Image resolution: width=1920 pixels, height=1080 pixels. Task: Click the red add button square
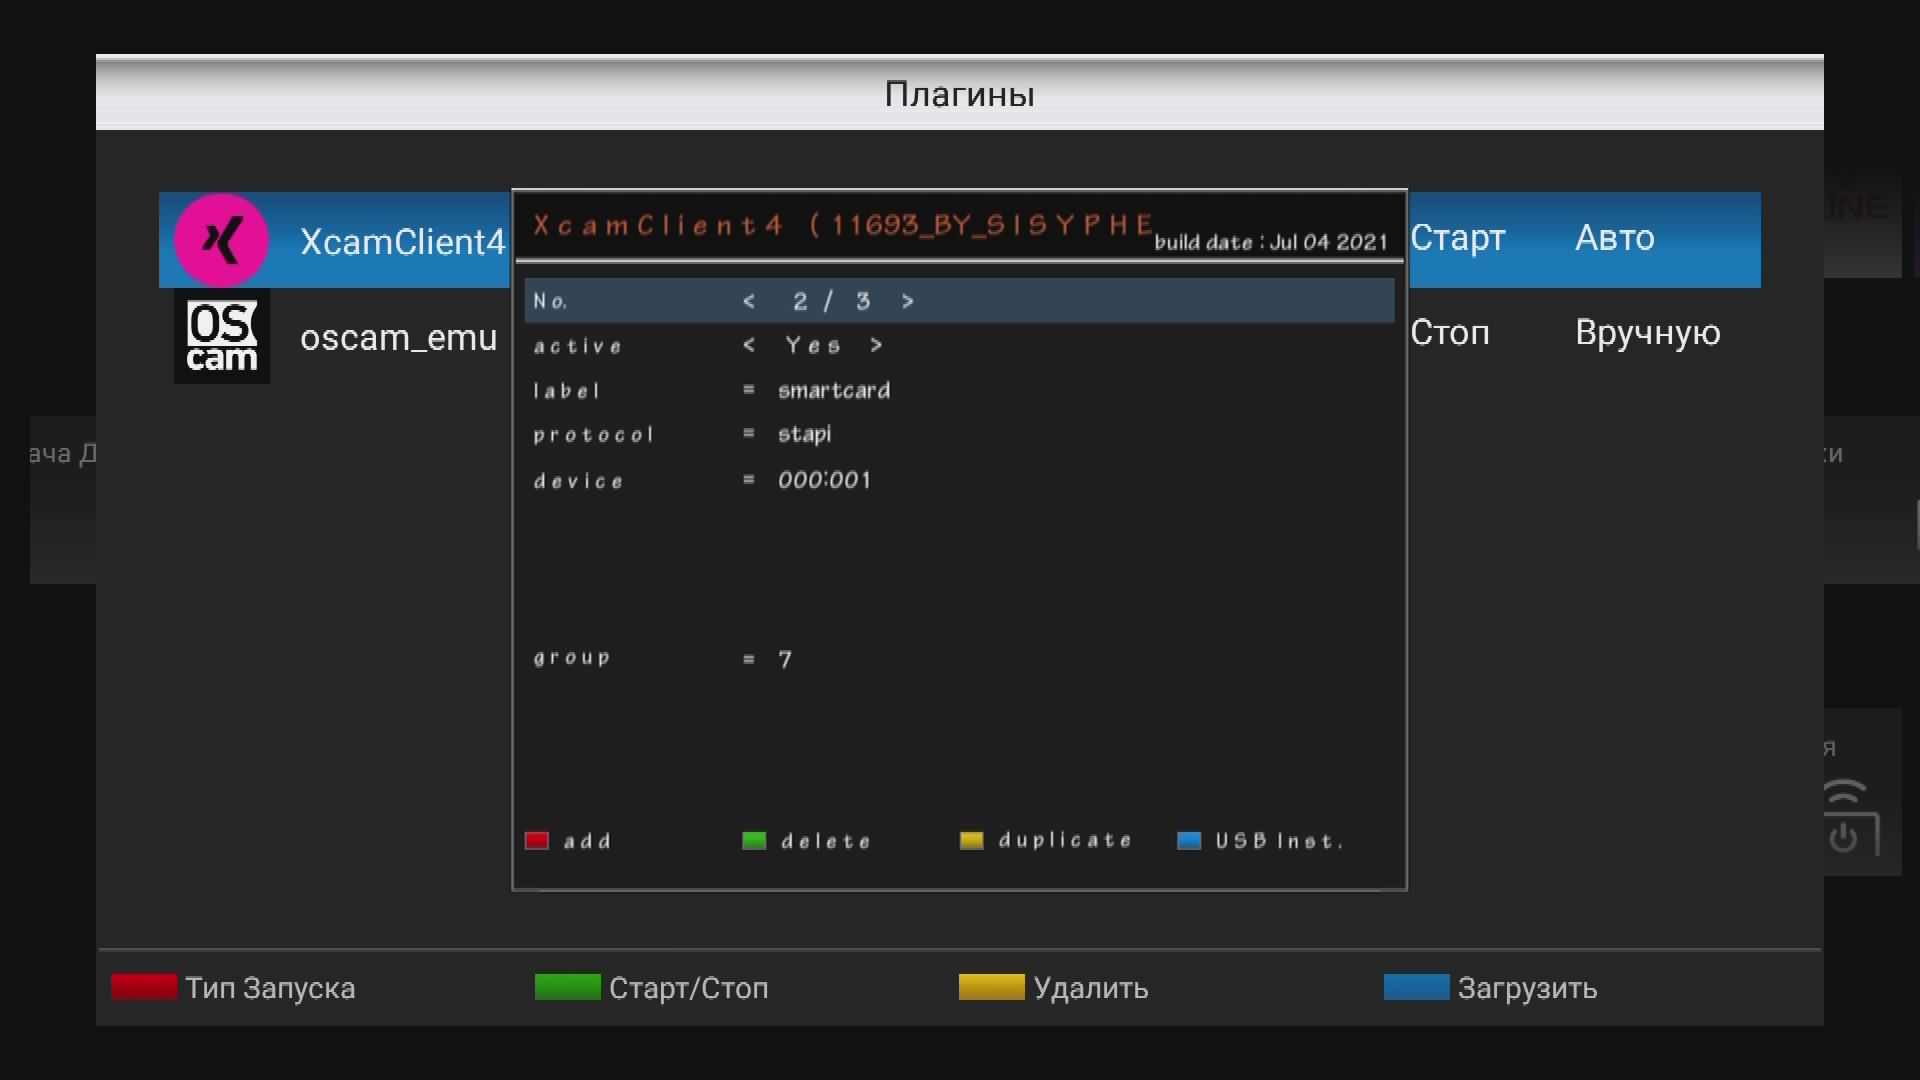[537, 841]
